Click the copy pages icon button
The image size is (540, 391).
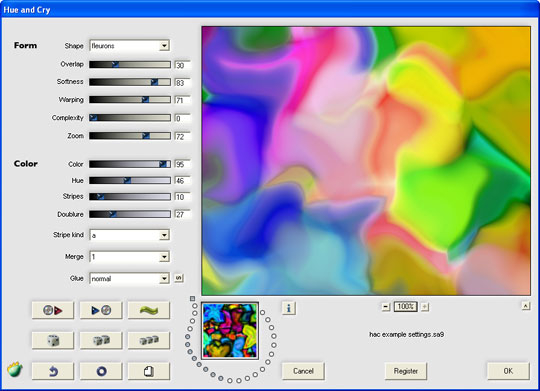click(149, 371)
